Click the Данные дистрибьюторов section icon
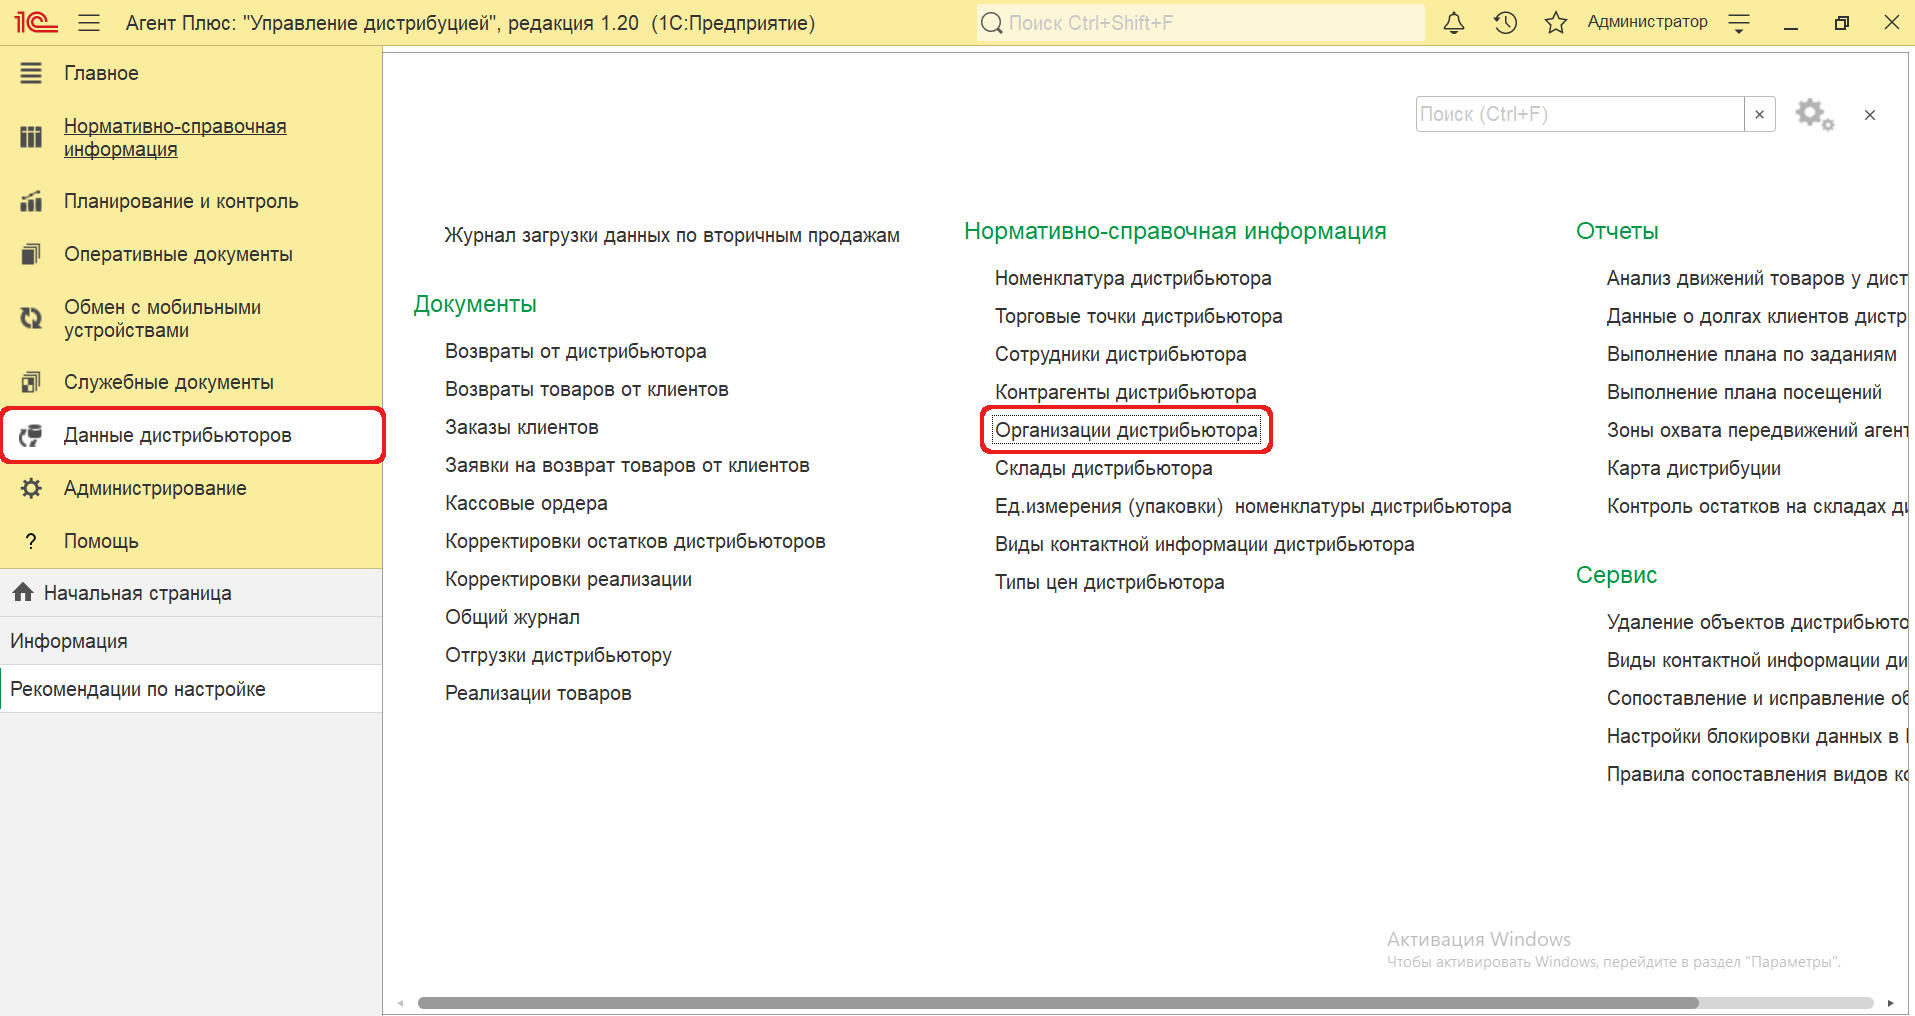Image resolution: width=1915 pixels, height=1016 pixels. (x=31, y=435)
